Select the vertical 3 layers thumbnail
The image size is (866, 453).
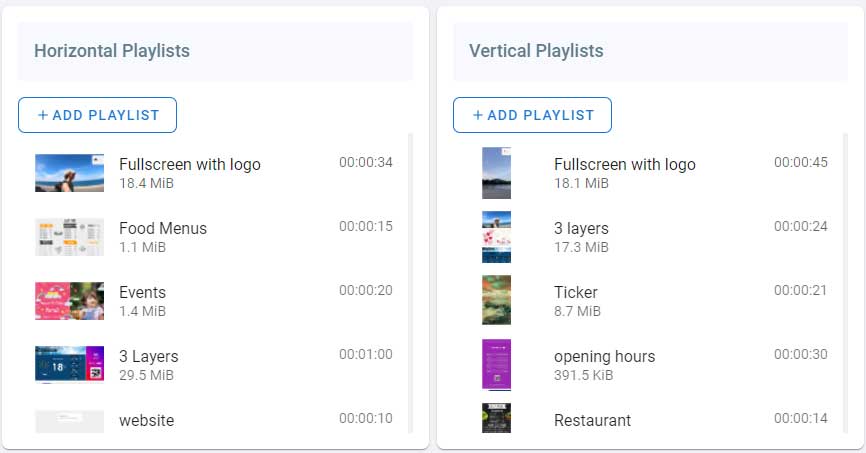[x=496, y=237]
